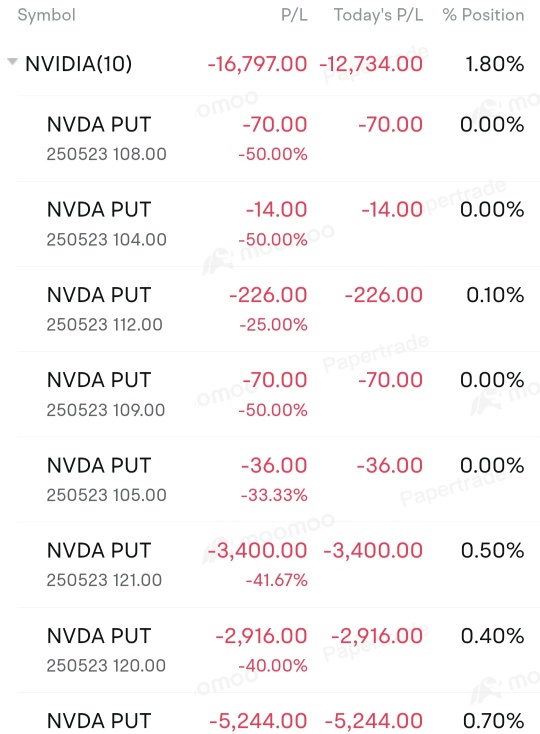The image size is (540, 734).
Task: Click the 1.80% NVIDIA position value
Action: point(495,64)
